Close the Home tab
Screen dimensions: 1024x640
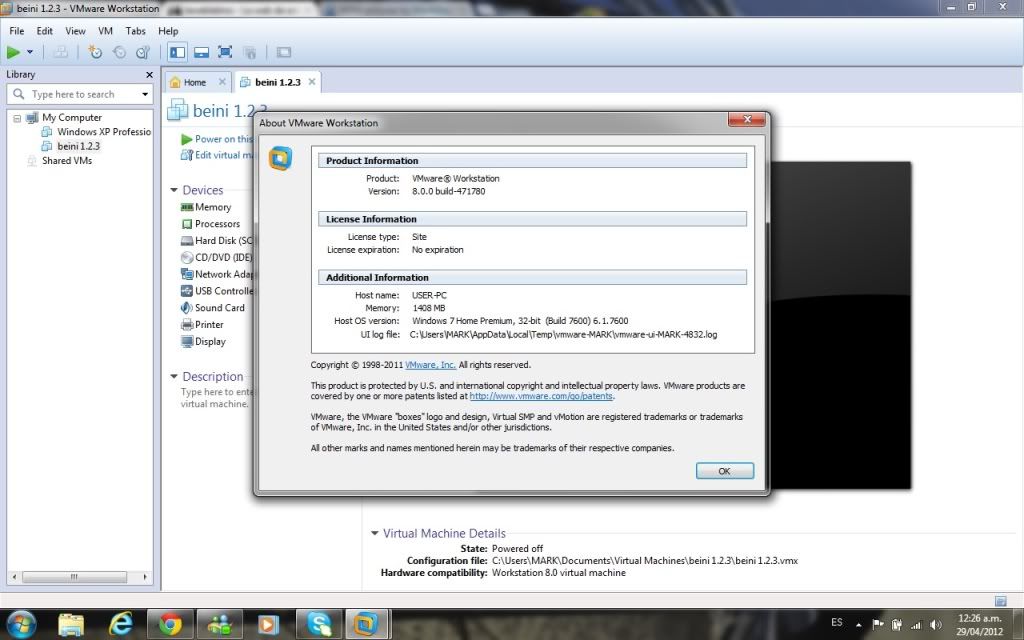click(x=222, y=82)
